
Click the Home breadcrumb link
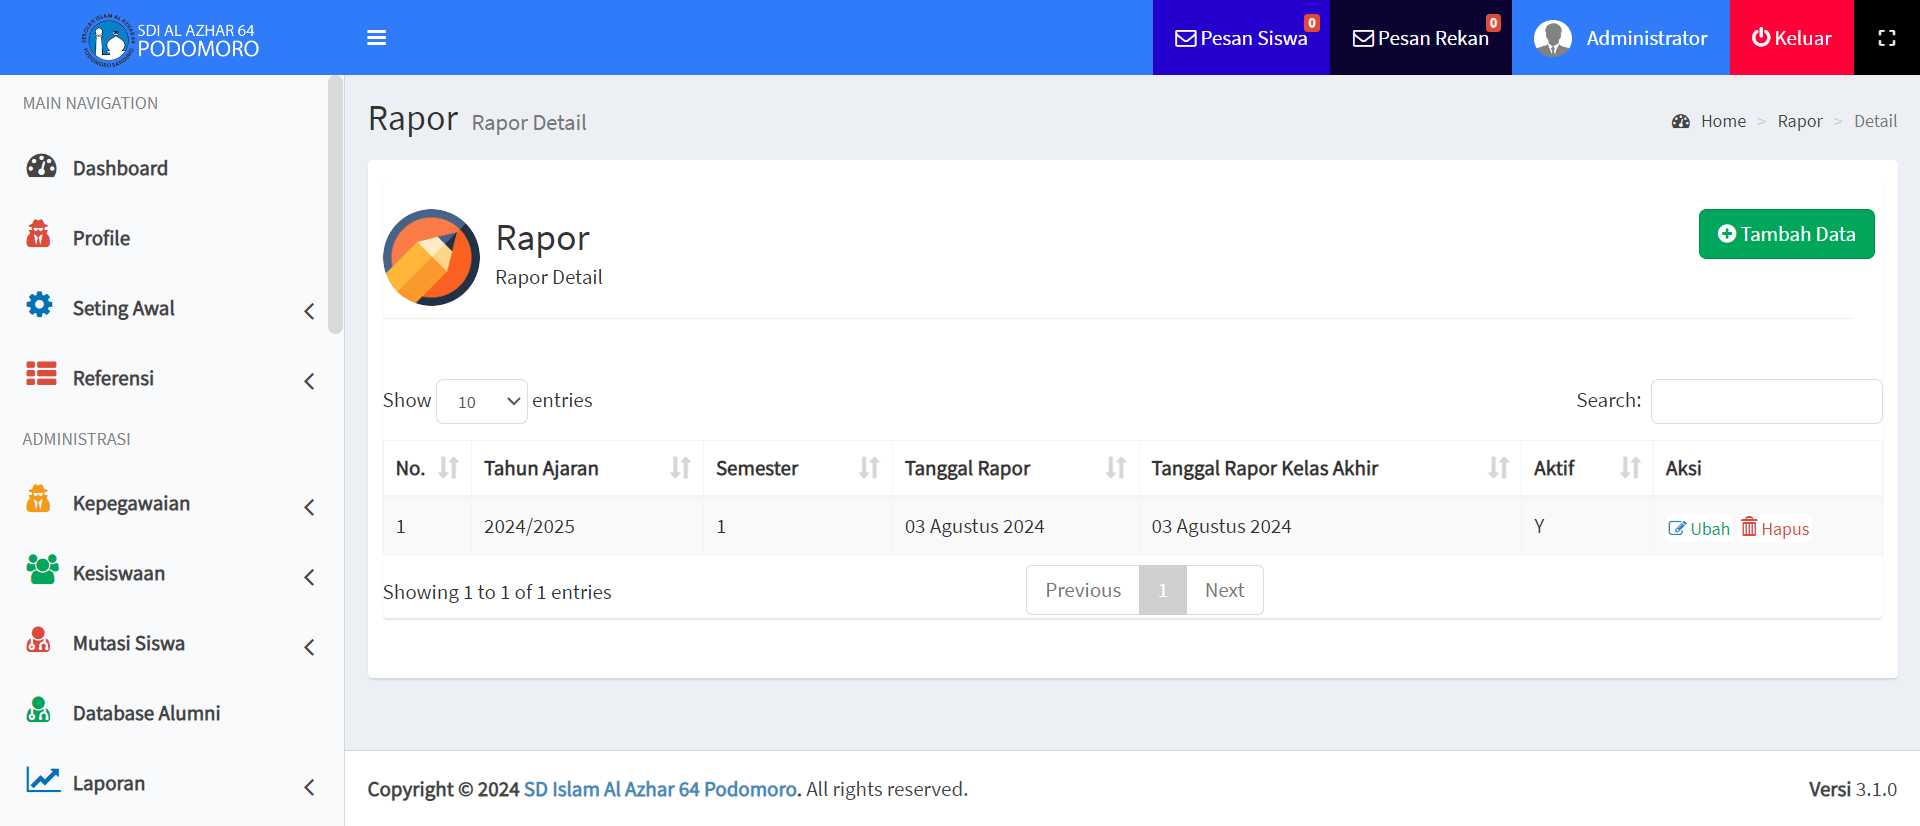[1723, 121]
